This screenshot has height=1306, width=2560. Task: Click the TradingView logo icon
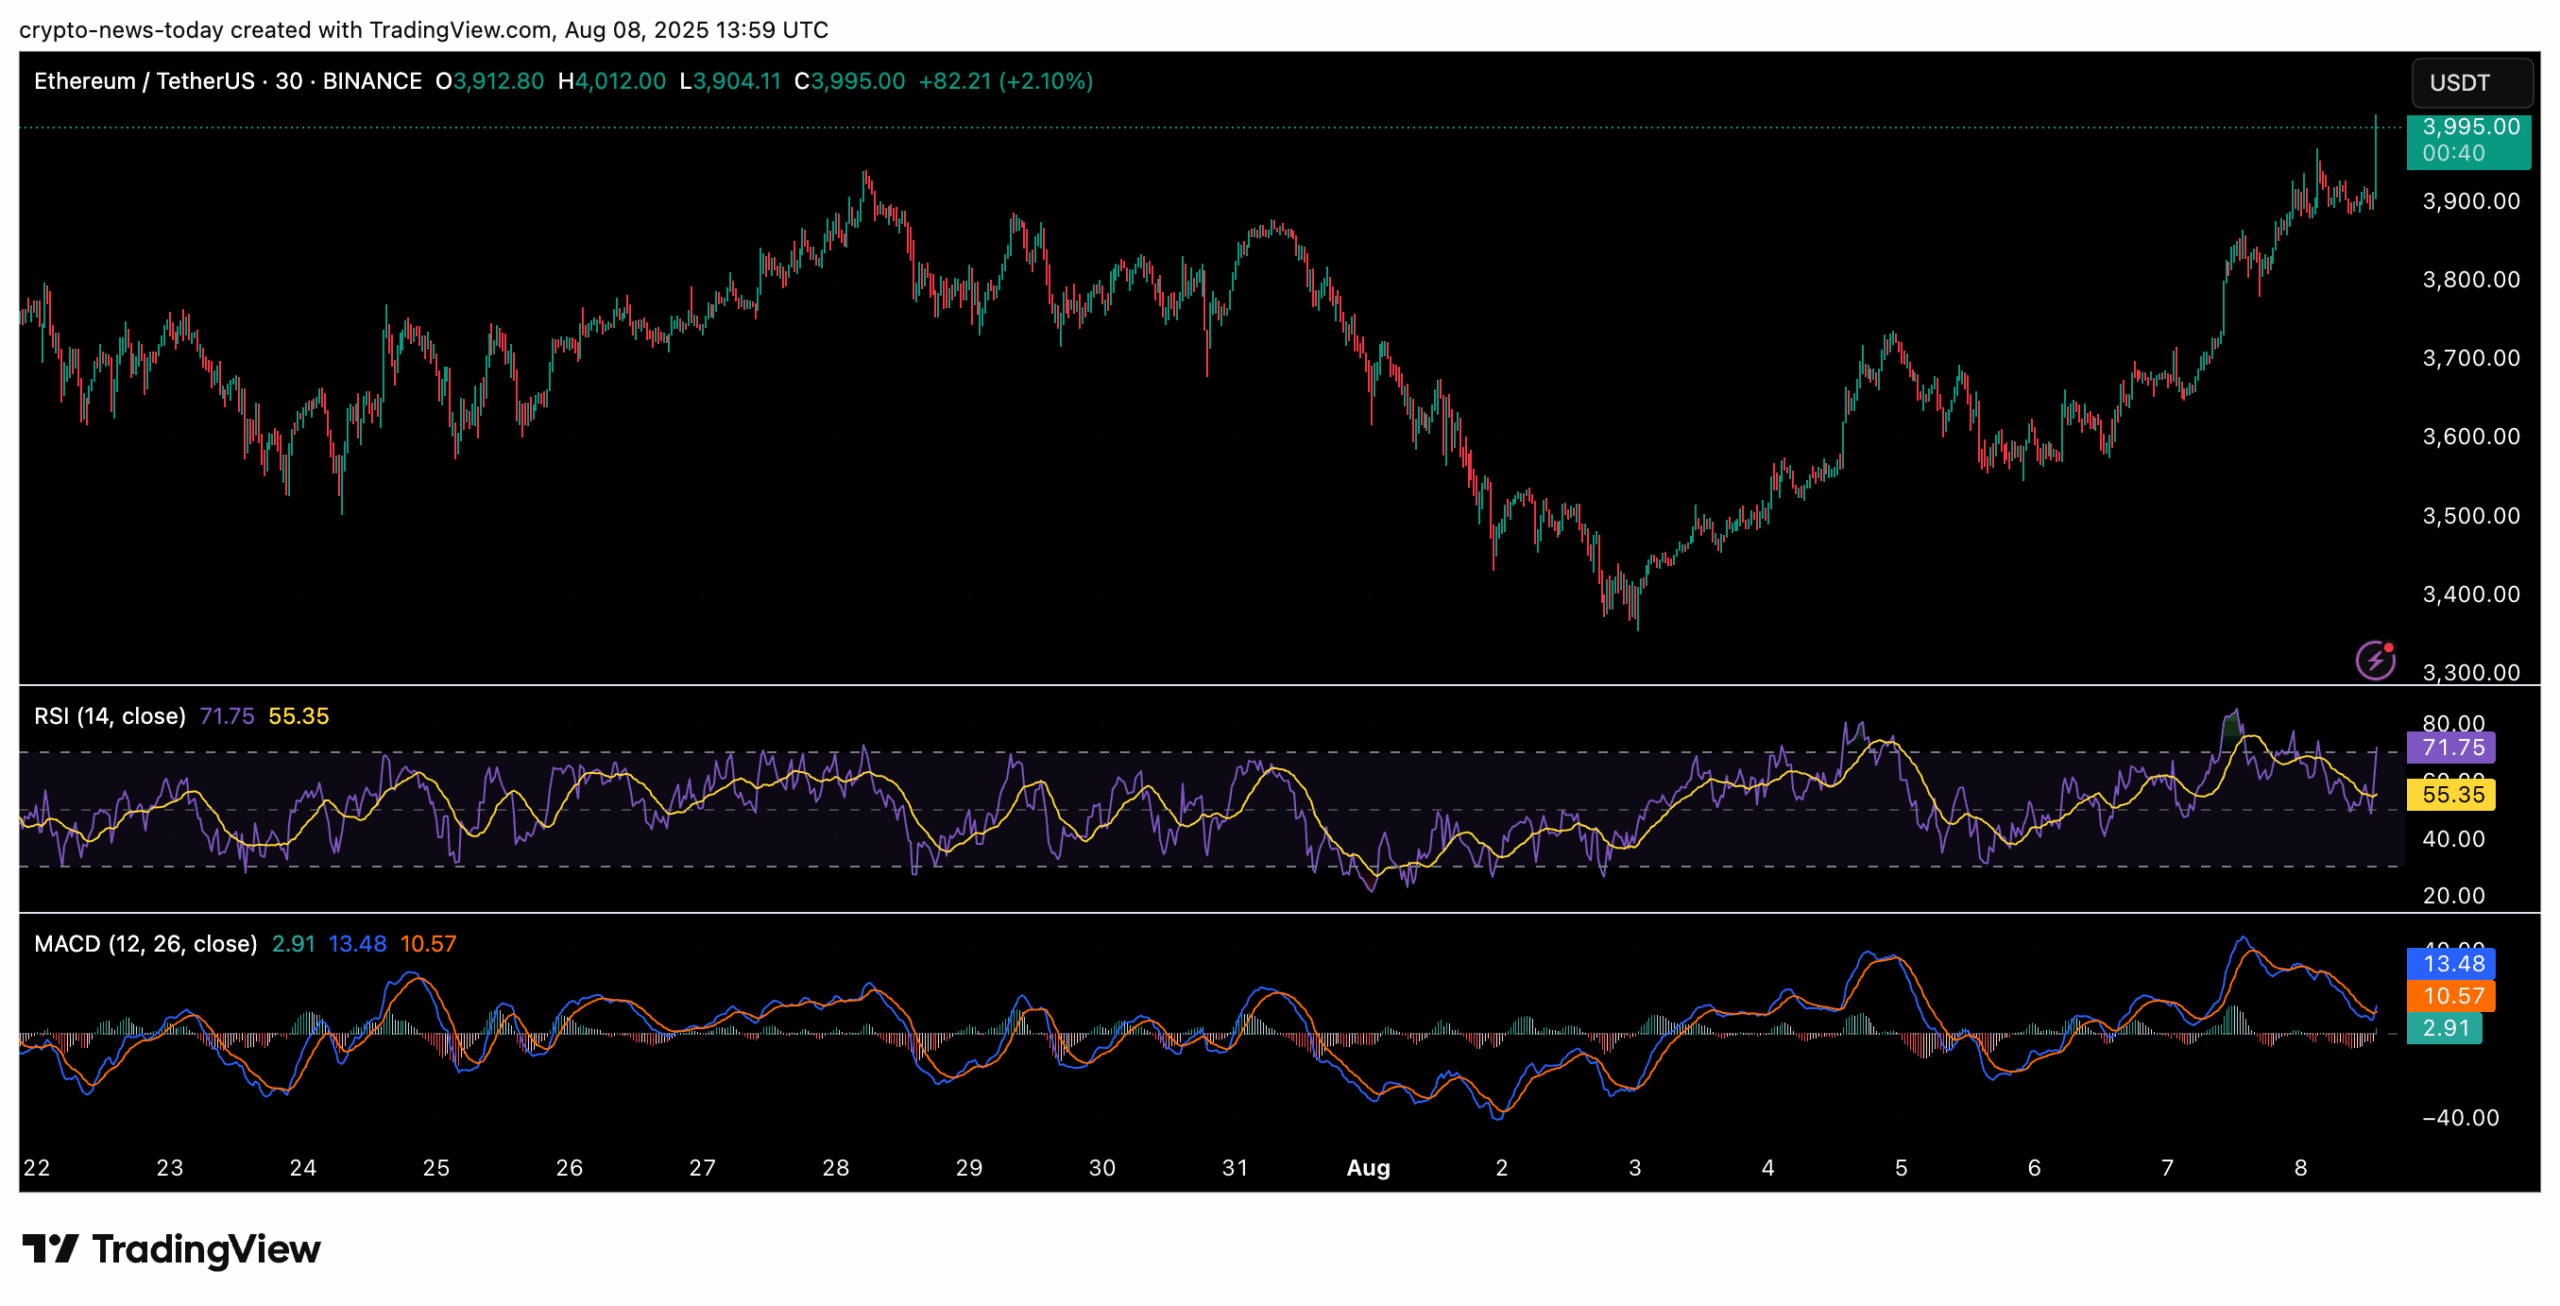click(x=50, y=1248)
